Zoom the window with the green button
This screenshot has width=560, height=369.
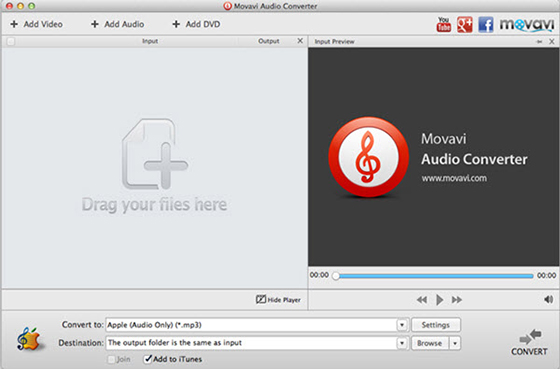click(31, 6)
